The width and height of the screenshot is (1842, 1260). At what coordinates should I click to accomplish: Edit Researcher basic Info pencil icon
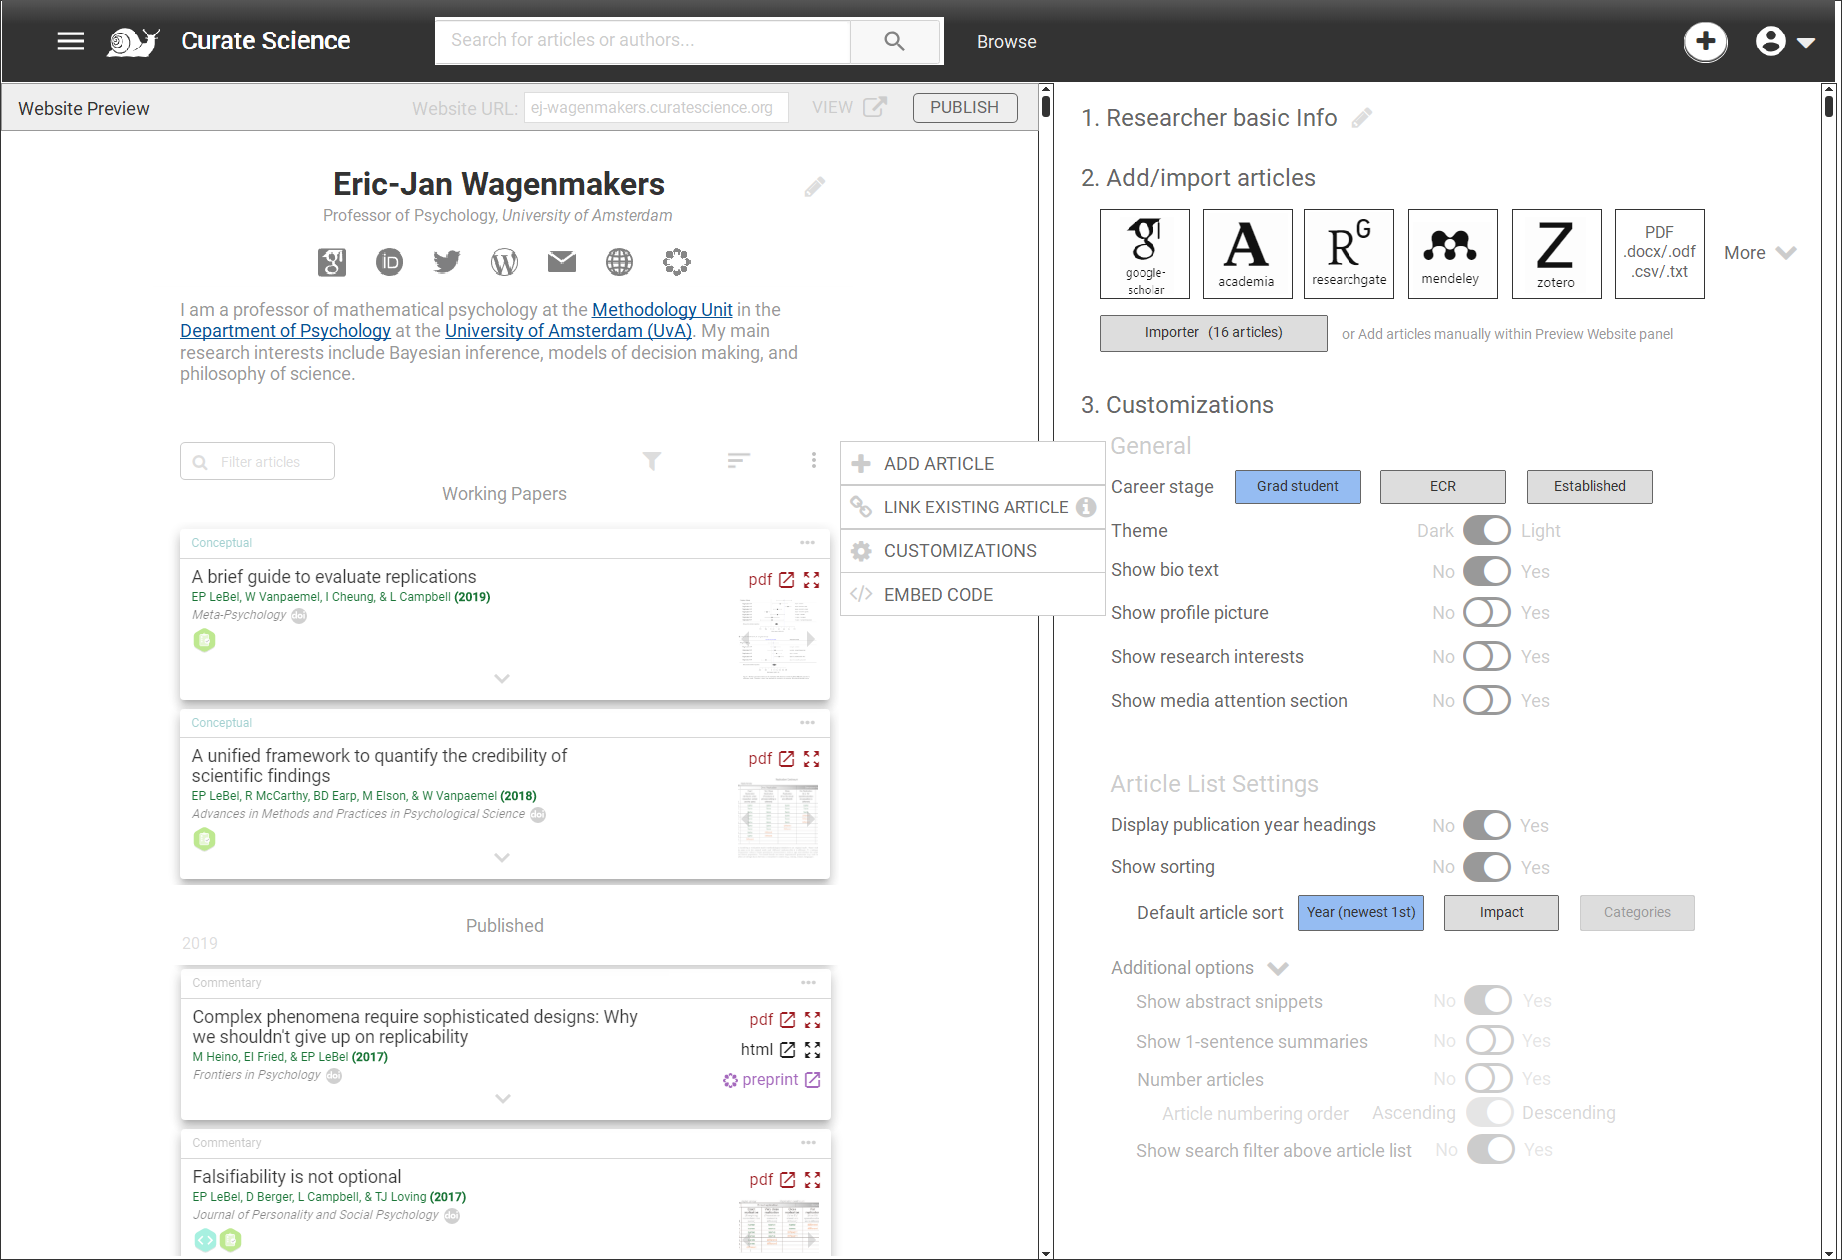coord(1361,118)
